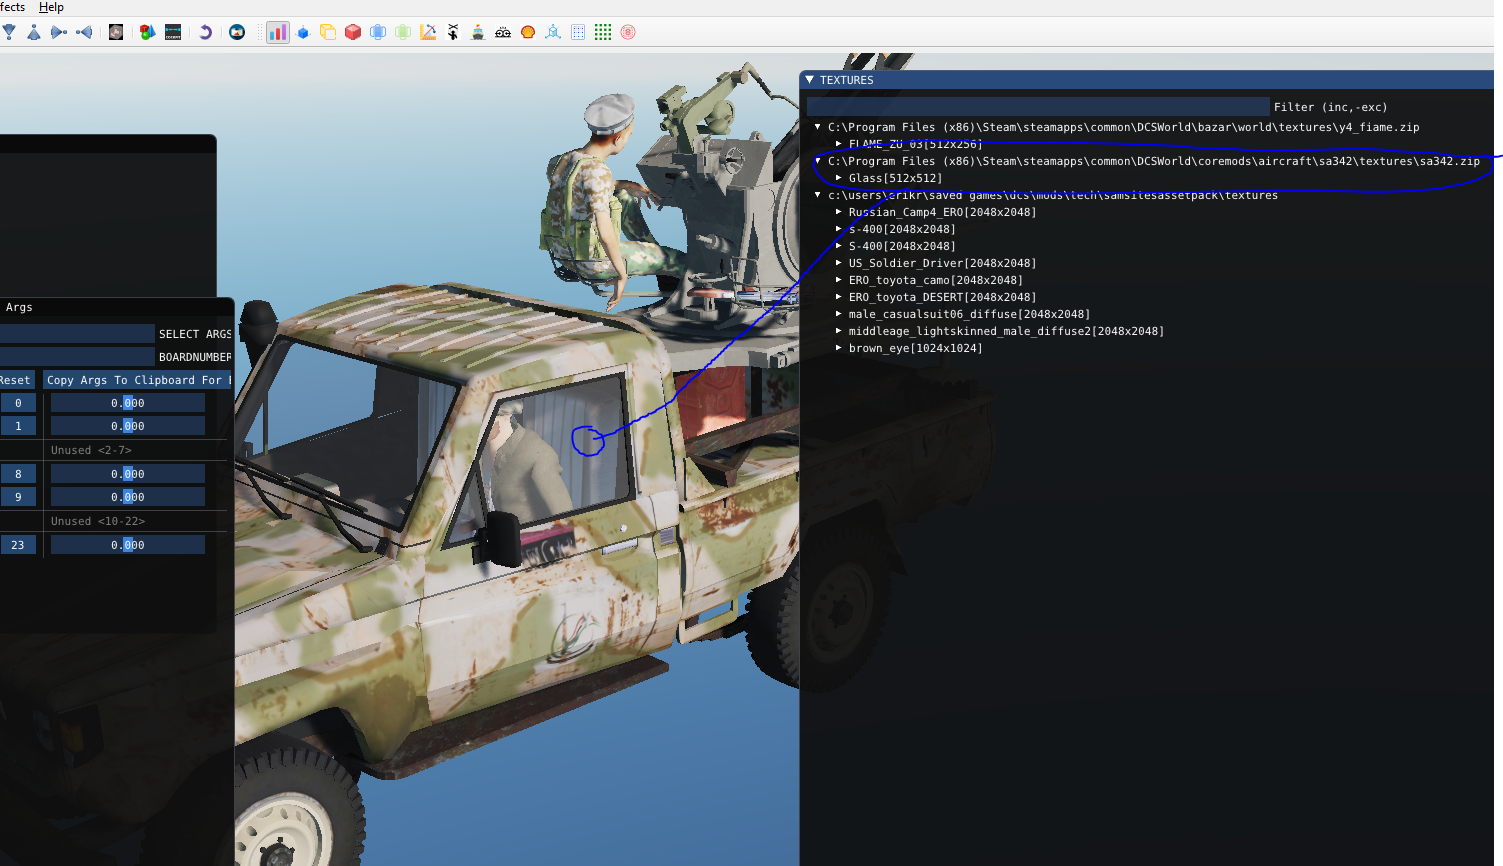Click the downward-pointing cone view icon
Screen dimensions: 1503x866
[9, 32]
